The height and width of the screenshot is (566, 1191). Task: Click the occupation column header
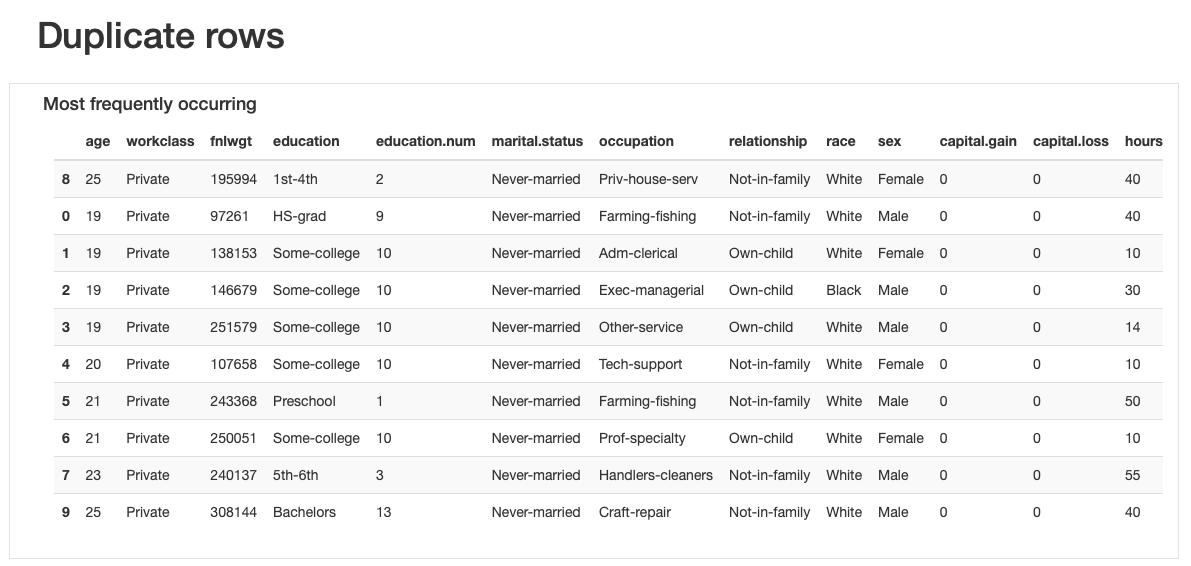pos(636,142)
